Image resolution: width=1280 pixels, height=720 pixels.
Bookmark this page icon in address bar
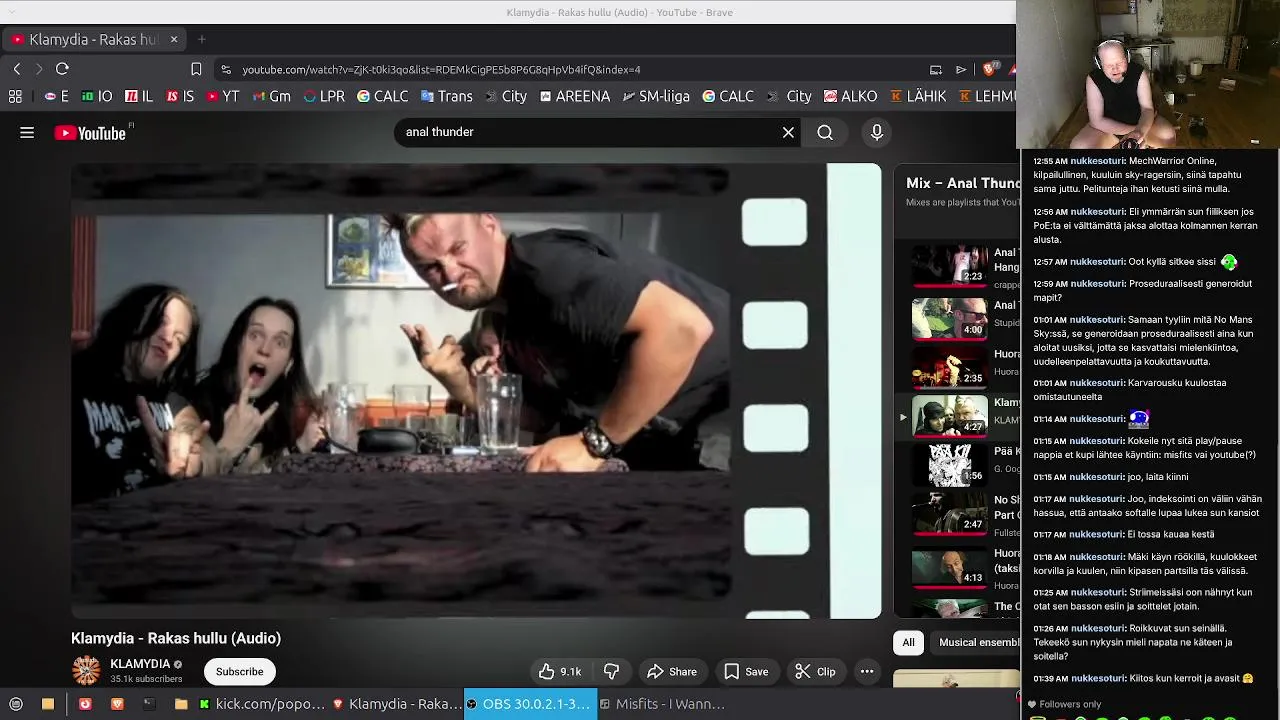[196, 69]
